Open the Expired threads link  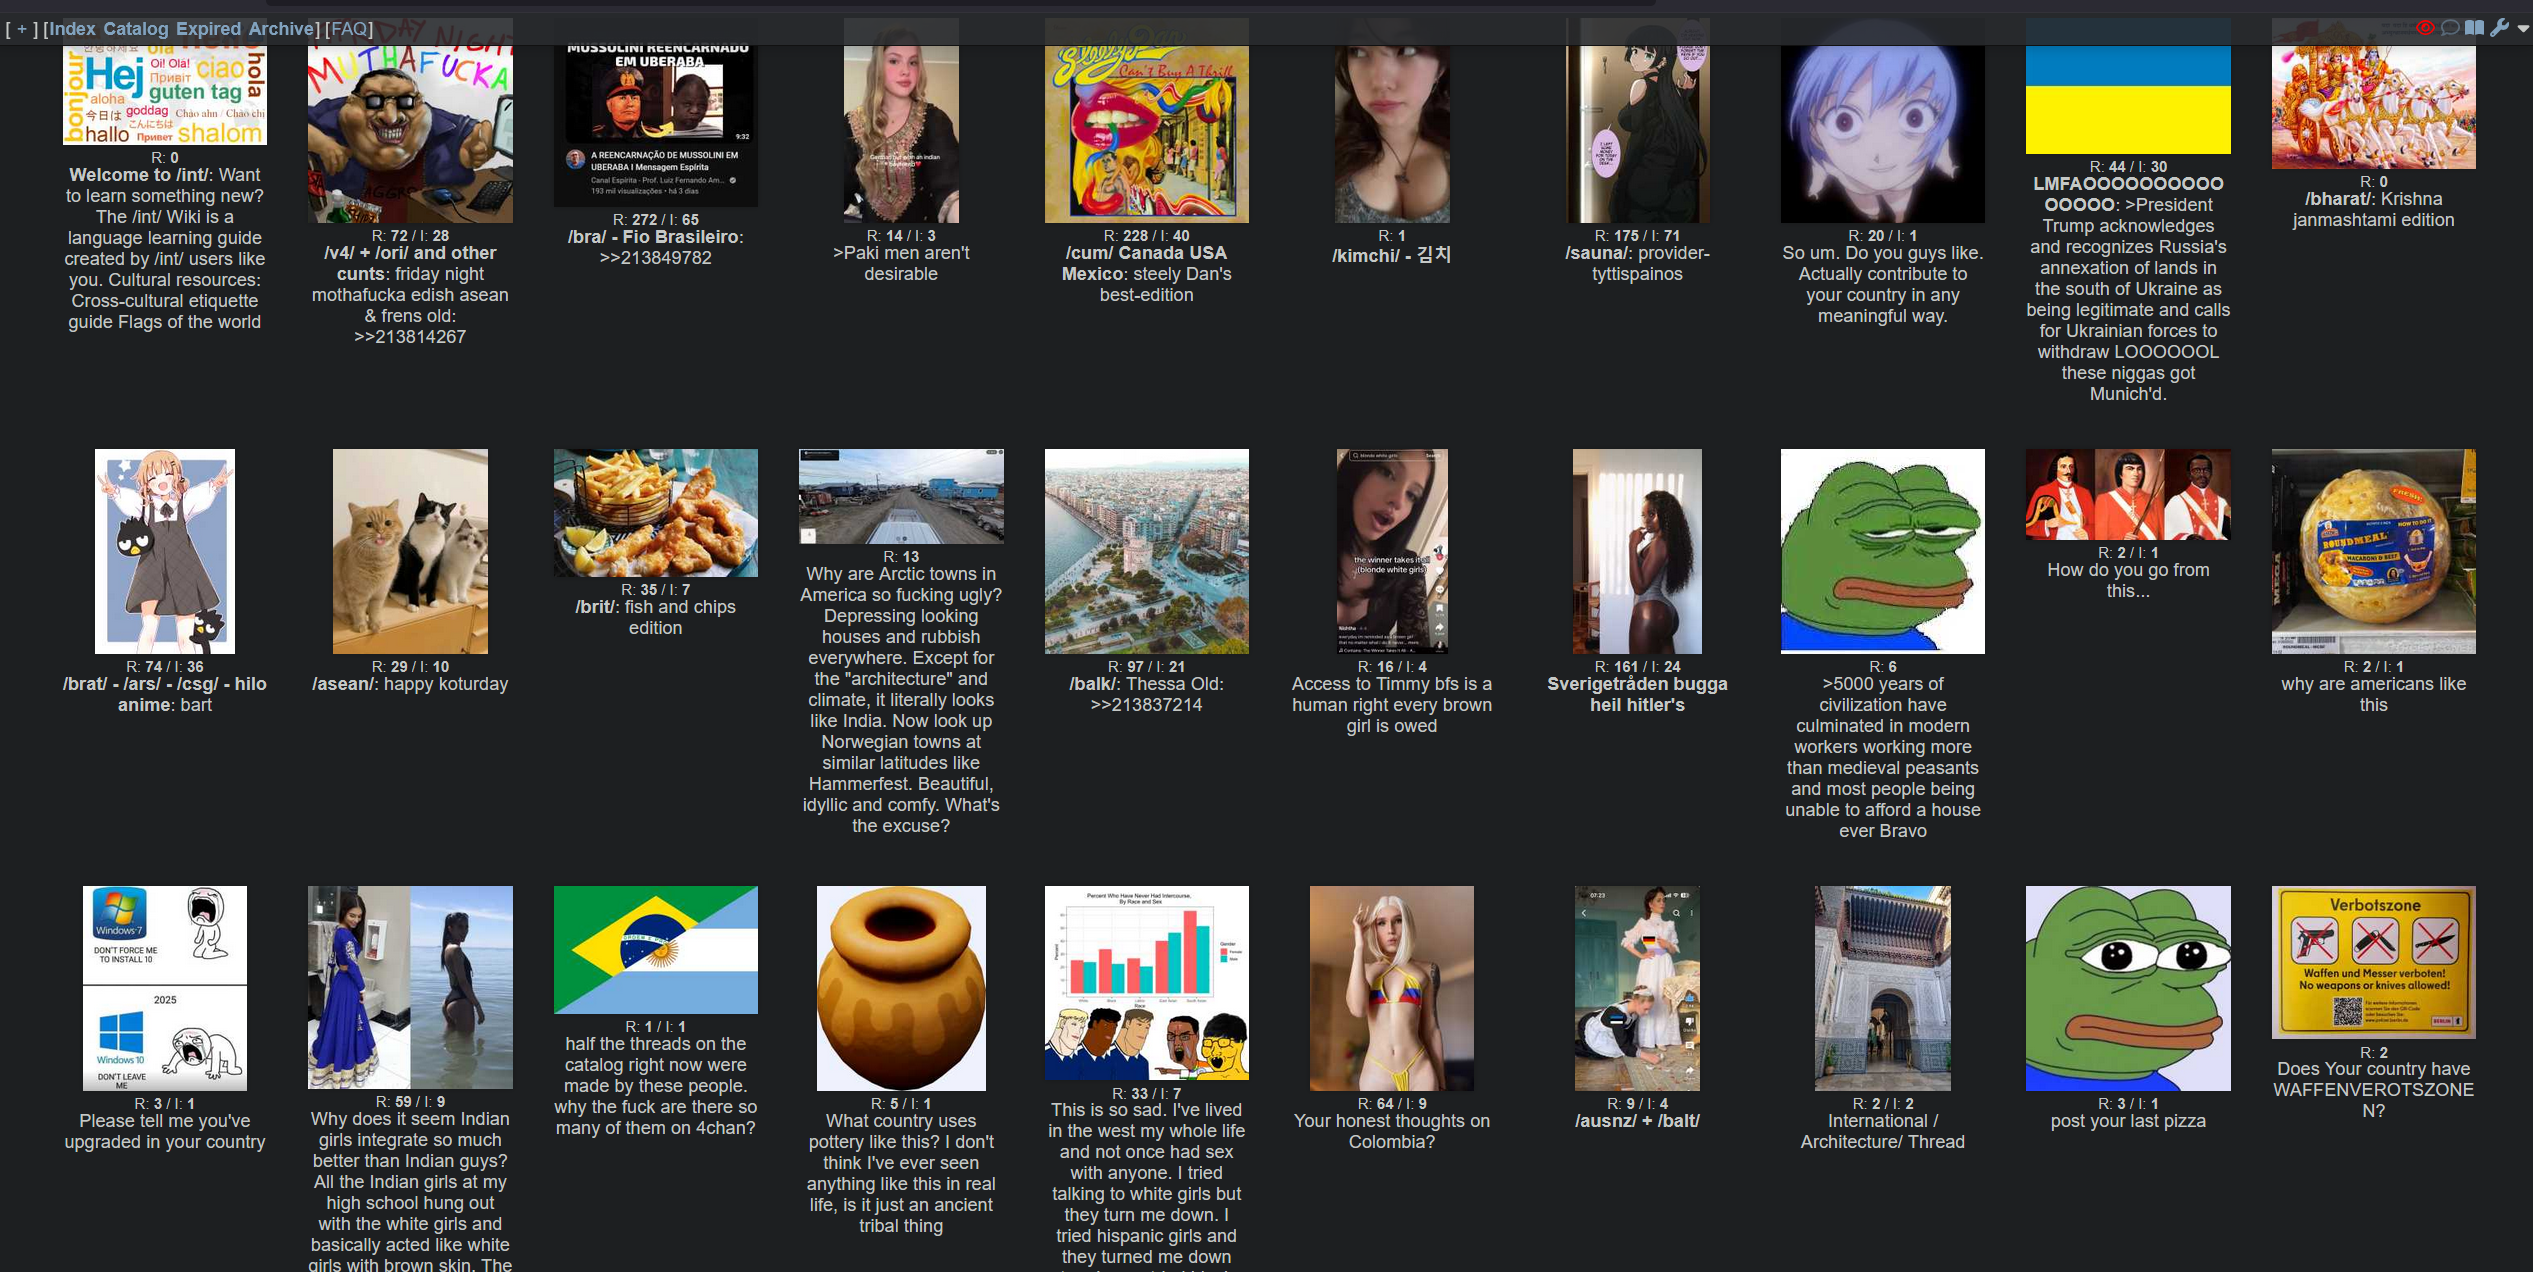click(208, 29)
